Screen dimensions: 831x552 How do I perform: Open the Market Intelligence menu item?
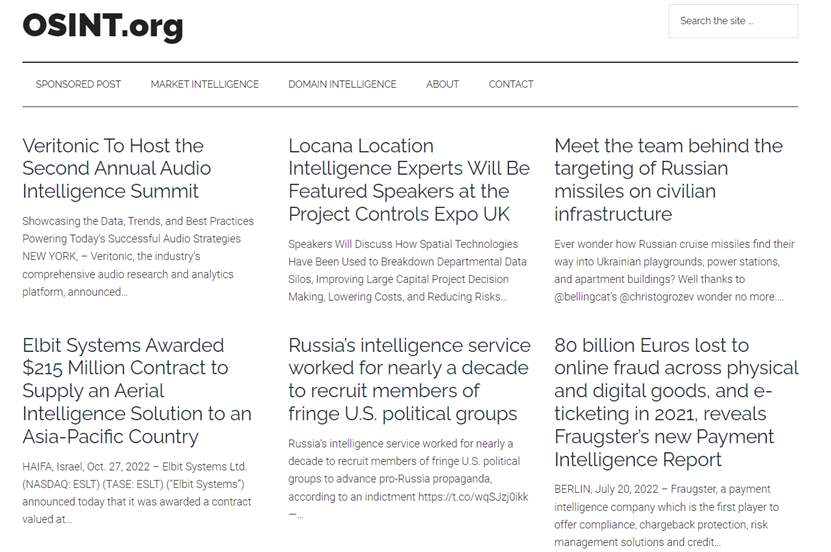(x=205, y=84)
